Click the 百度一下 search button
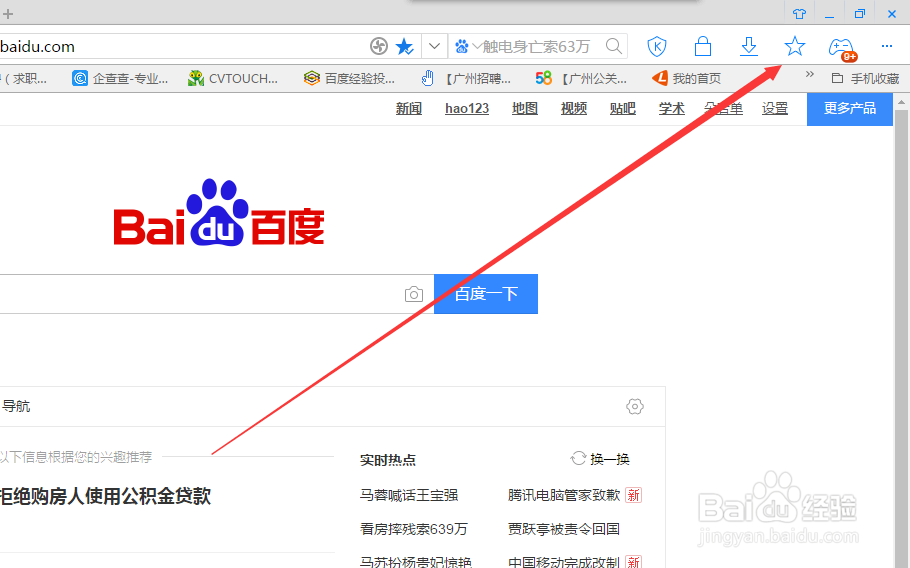This screenshot has width=910, height=568. tap(486, 294)
